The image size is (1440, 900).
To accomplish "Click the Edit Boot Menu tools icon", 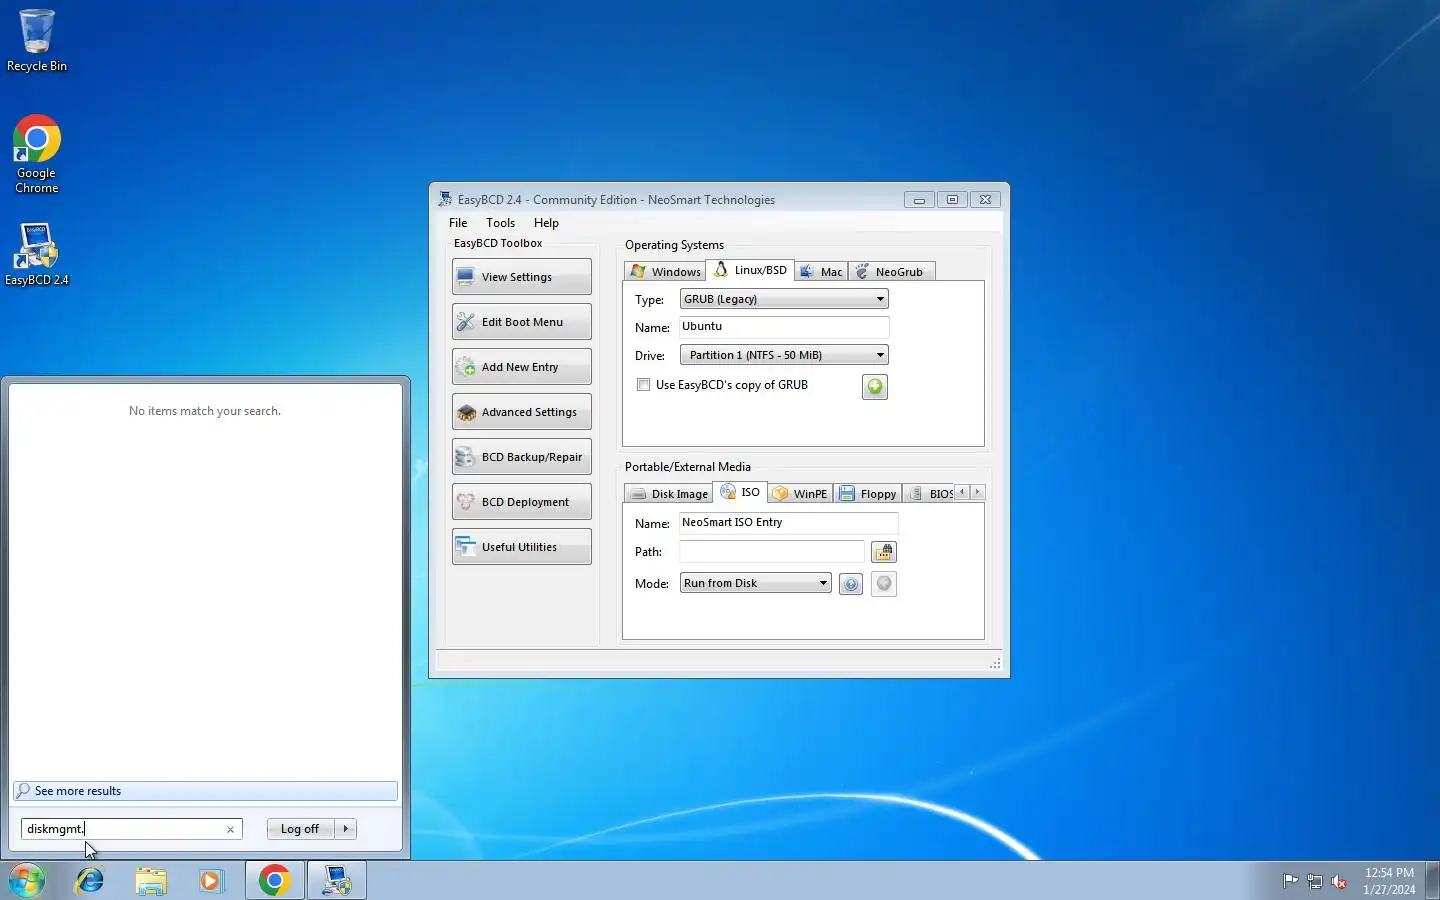I will 465,322.
